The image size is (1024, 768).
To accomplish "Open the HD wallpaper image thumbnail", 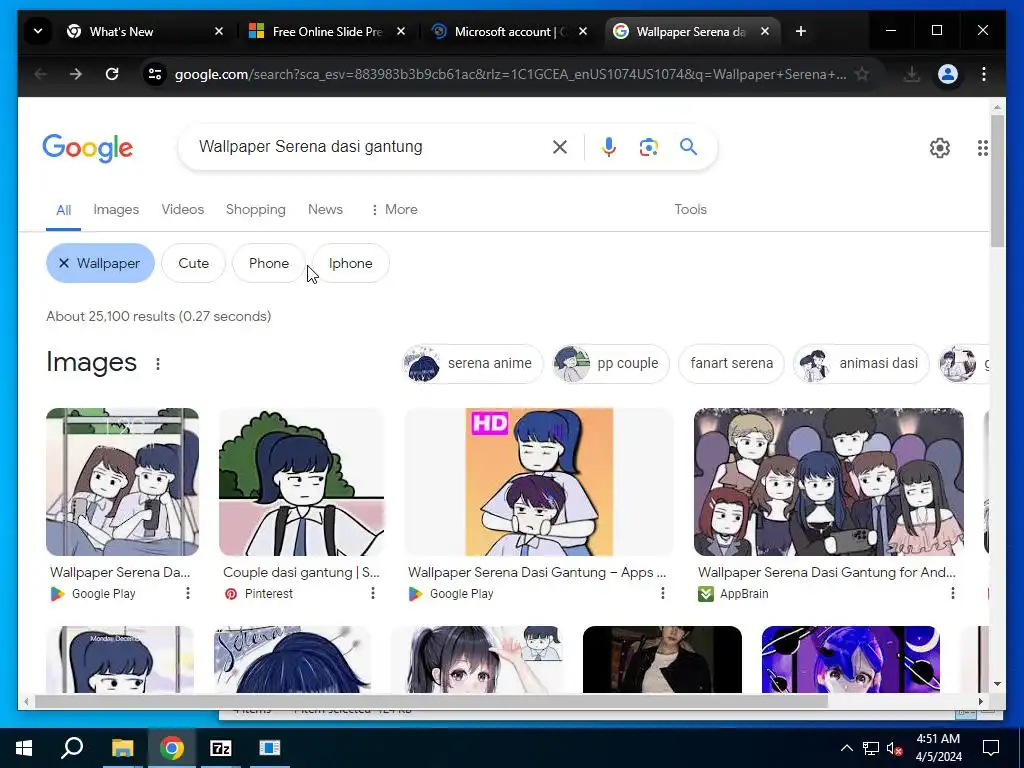I will pyautogui.click(x=539, y=482).
